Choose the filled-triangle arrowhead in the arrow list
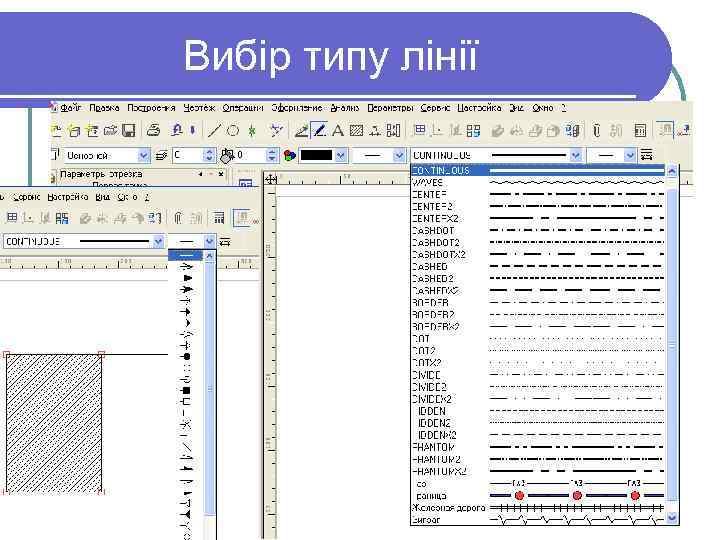Screen dimensions: 720x540 pyautogui.click(x=186, y=278)
